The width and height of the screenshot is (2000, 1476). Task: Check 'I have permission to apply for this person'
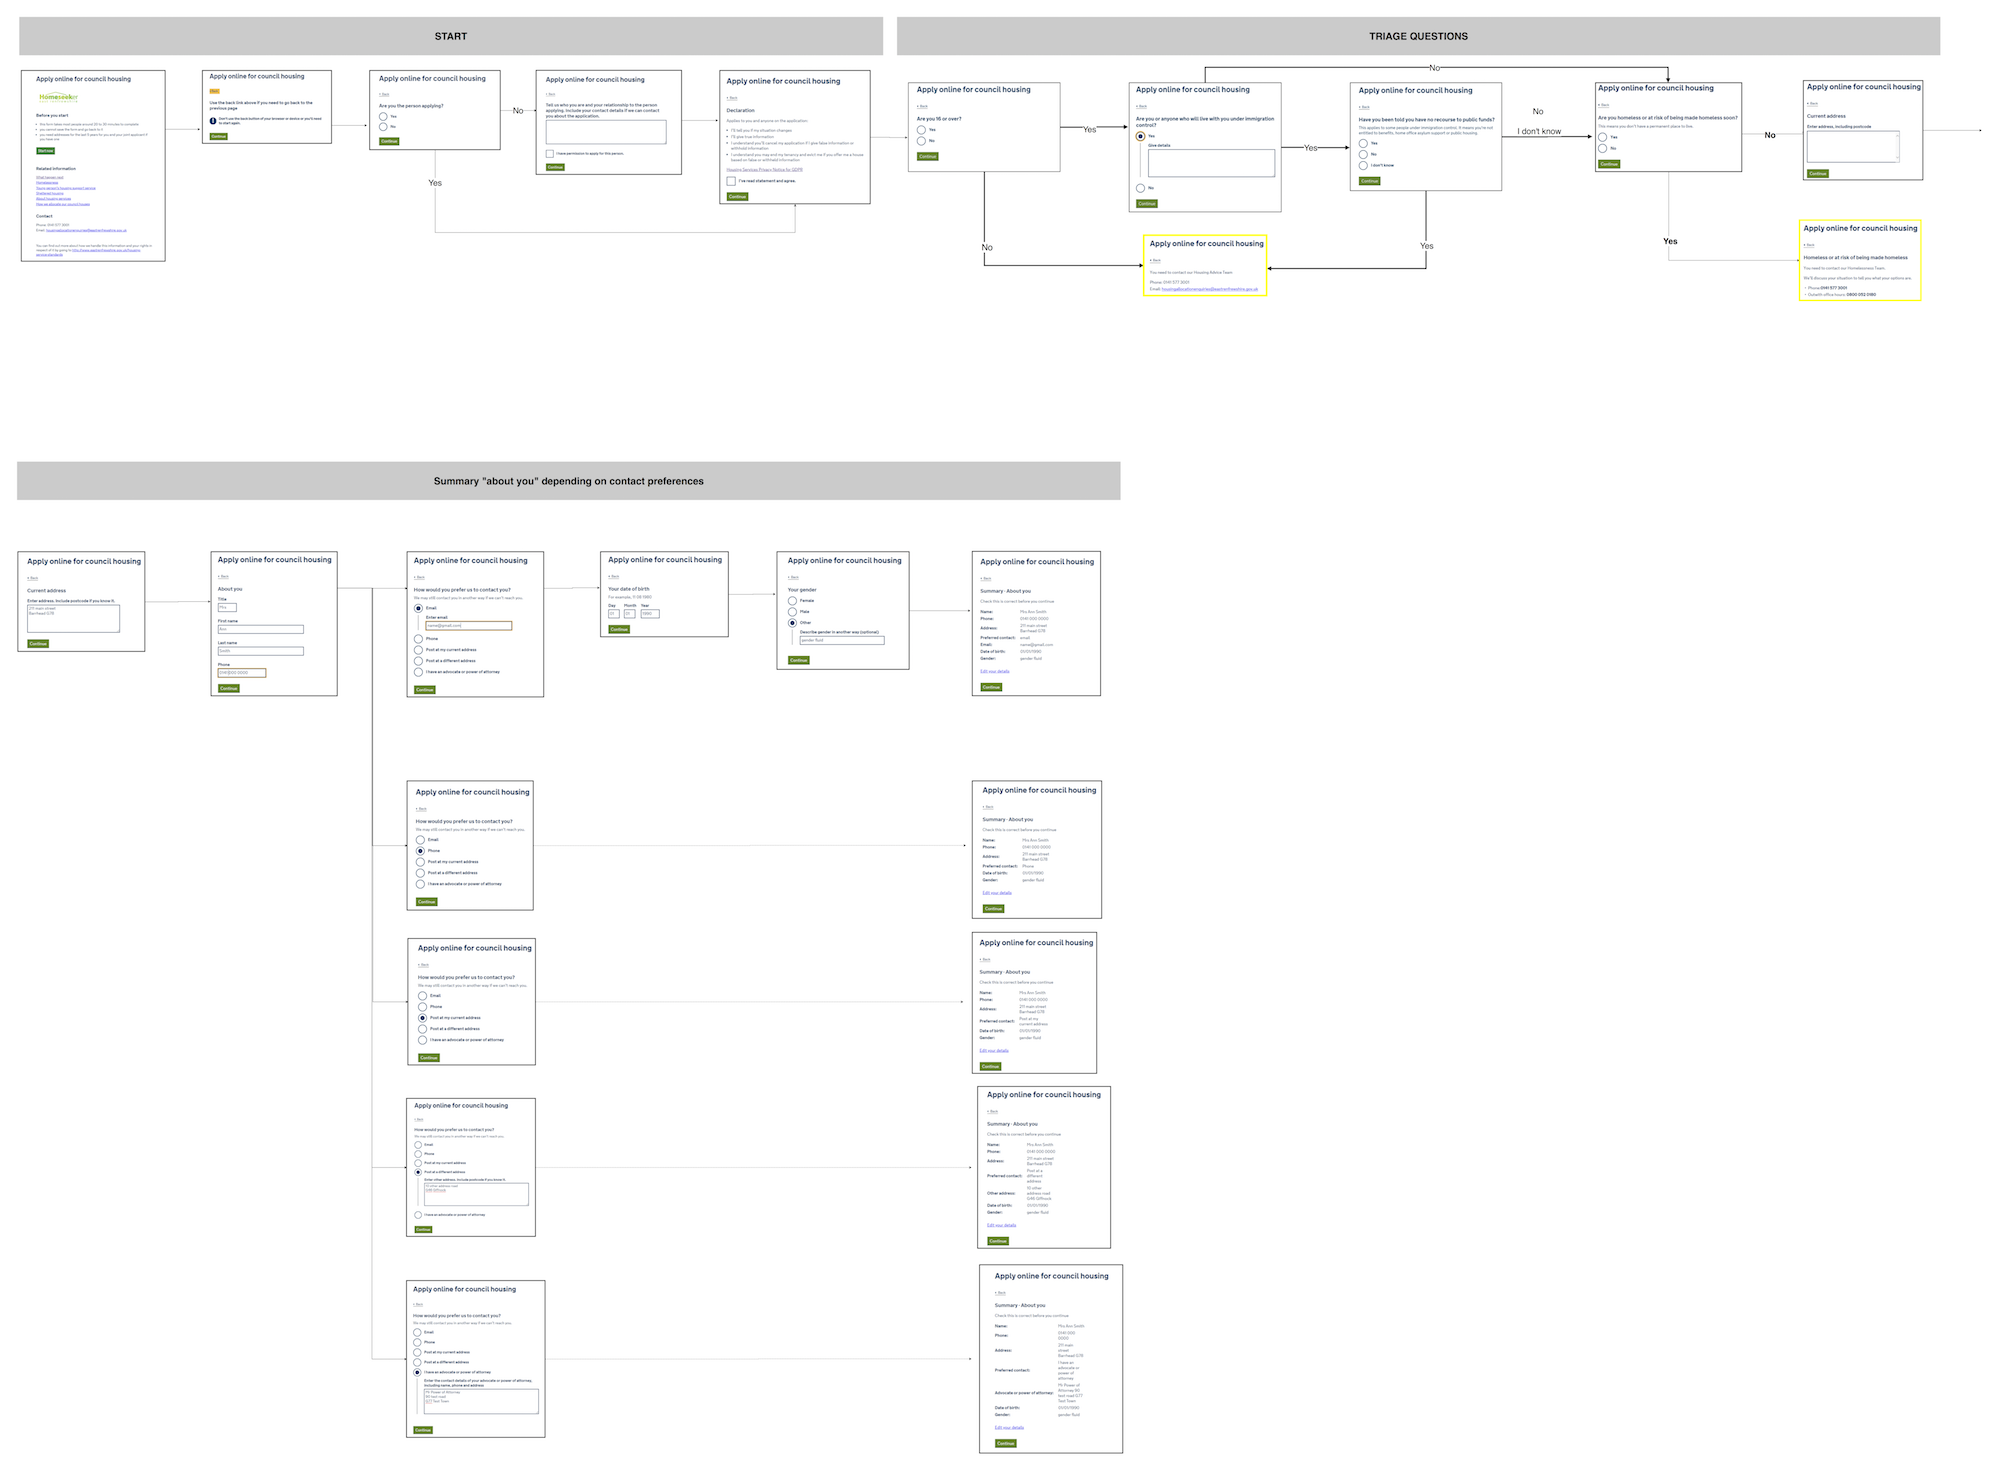pyautogui.click(x=549, y=153)
